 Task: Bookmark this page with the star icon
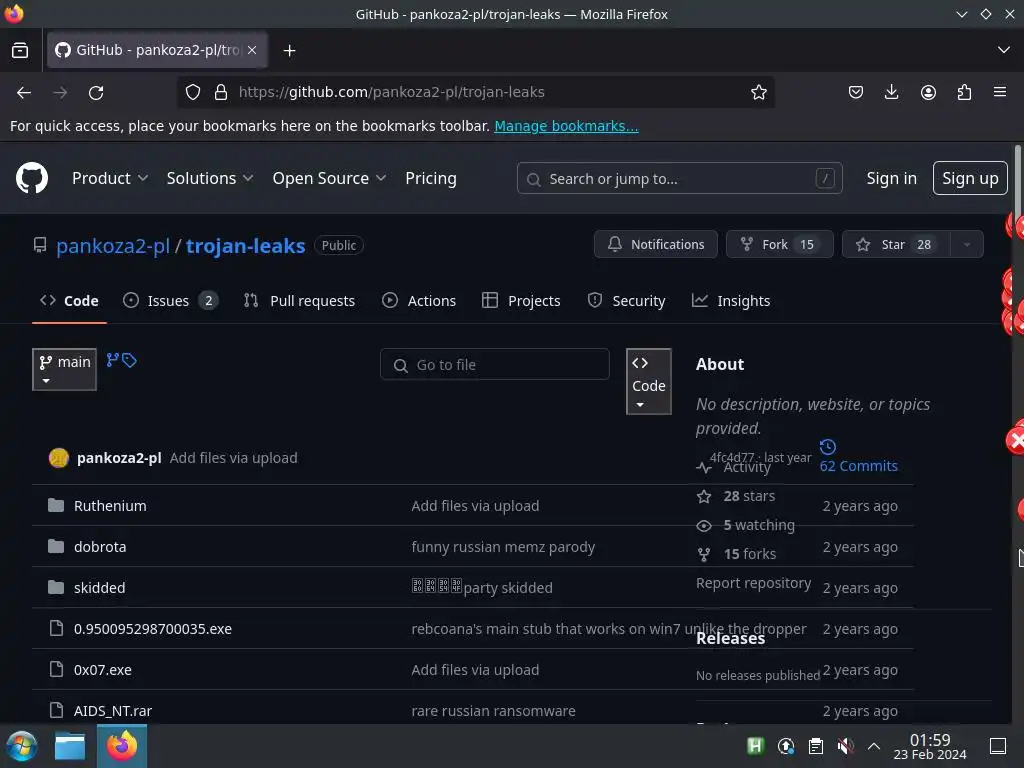(758, 92)
